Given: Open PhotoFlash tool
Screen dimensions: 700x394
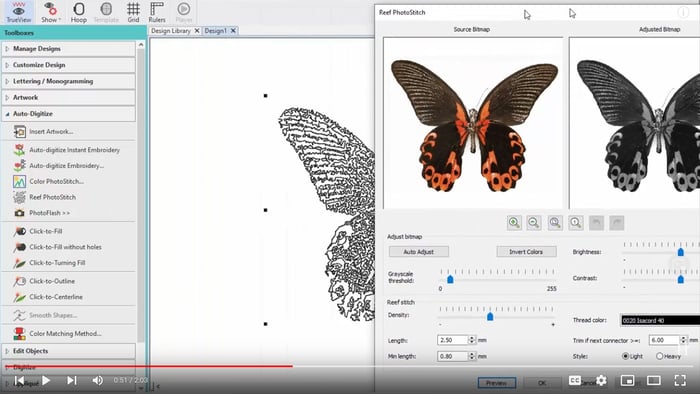Looking at the screenshot, I should click(x=42, y=213).
